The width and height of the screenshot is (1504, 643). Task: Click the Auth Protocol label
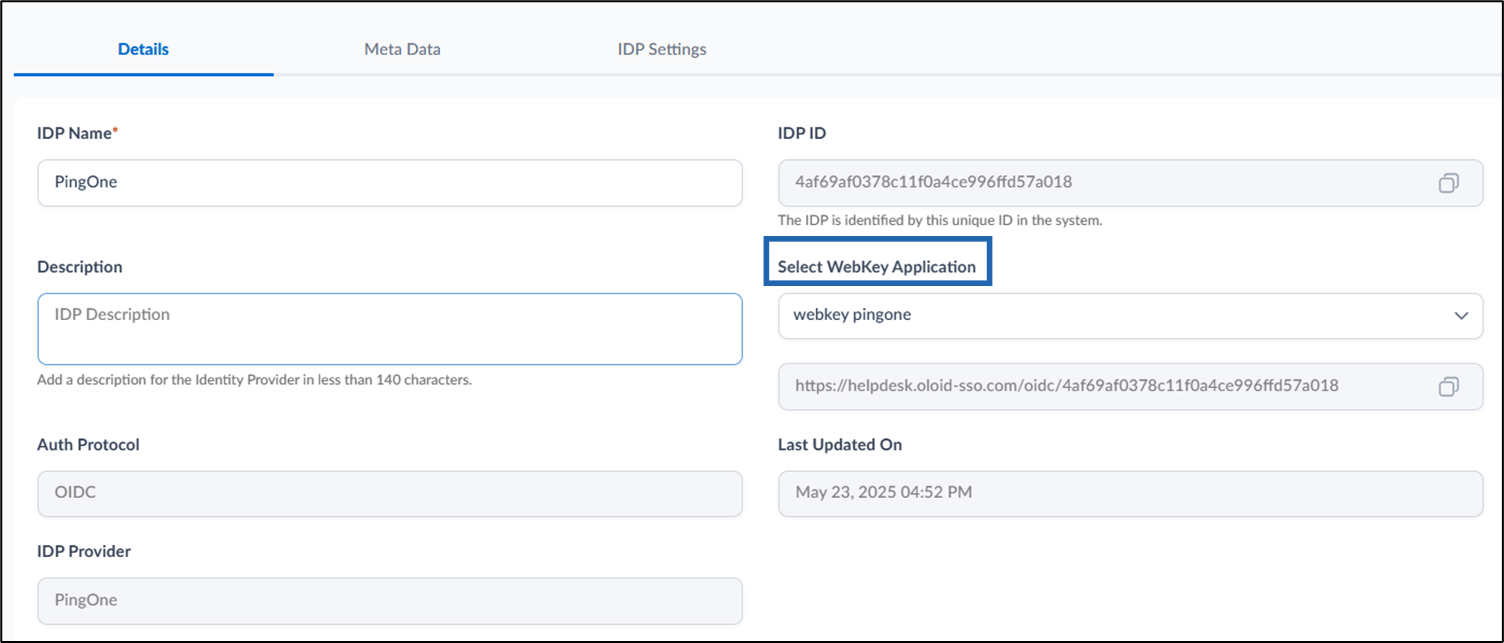tap(88, 444)
